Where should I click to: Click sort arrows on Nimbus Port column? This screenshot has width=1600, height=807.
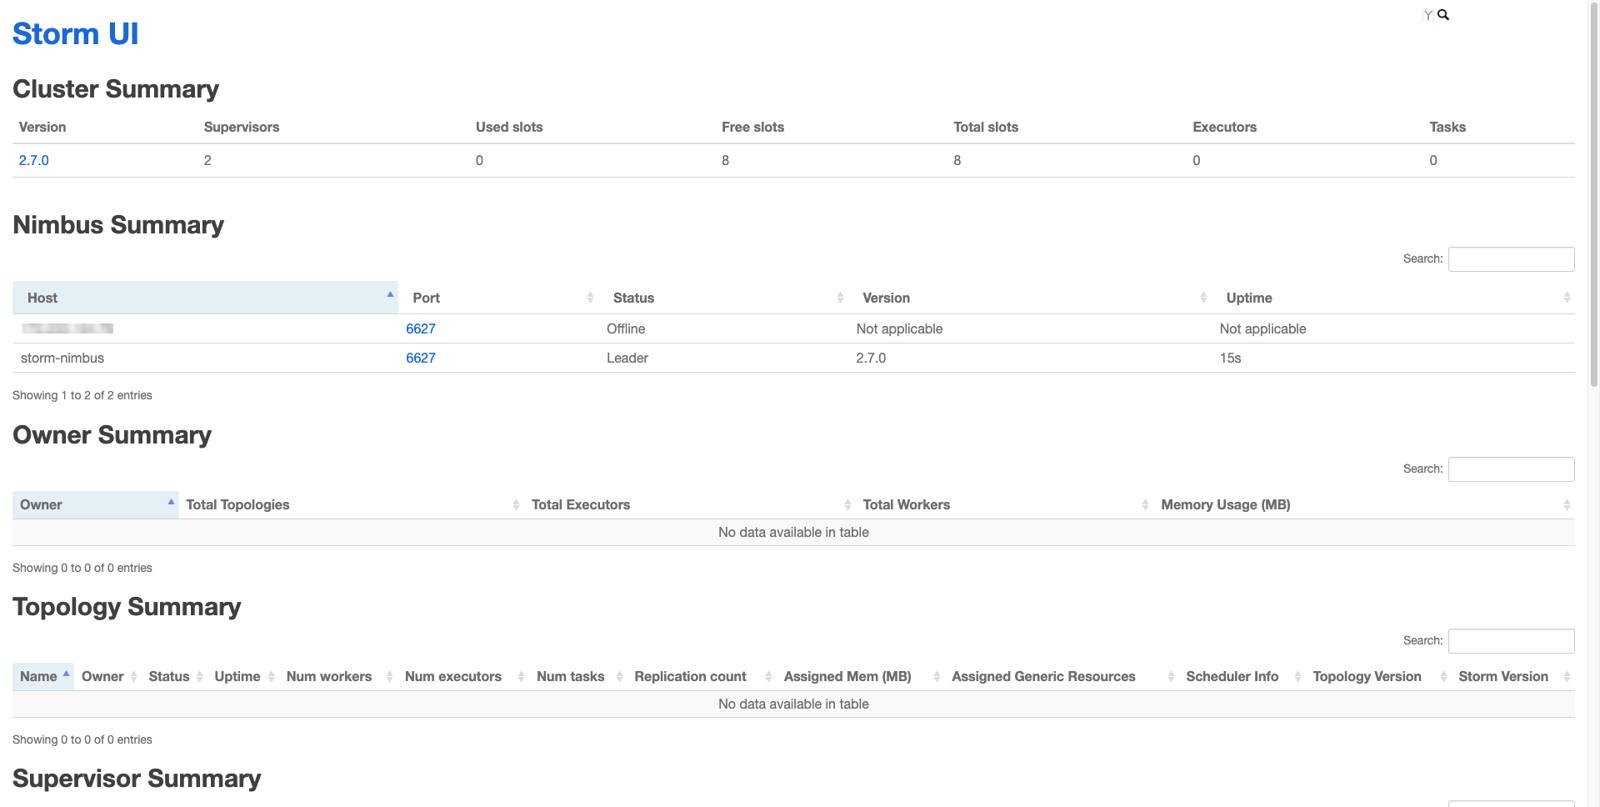pos(590,298)
